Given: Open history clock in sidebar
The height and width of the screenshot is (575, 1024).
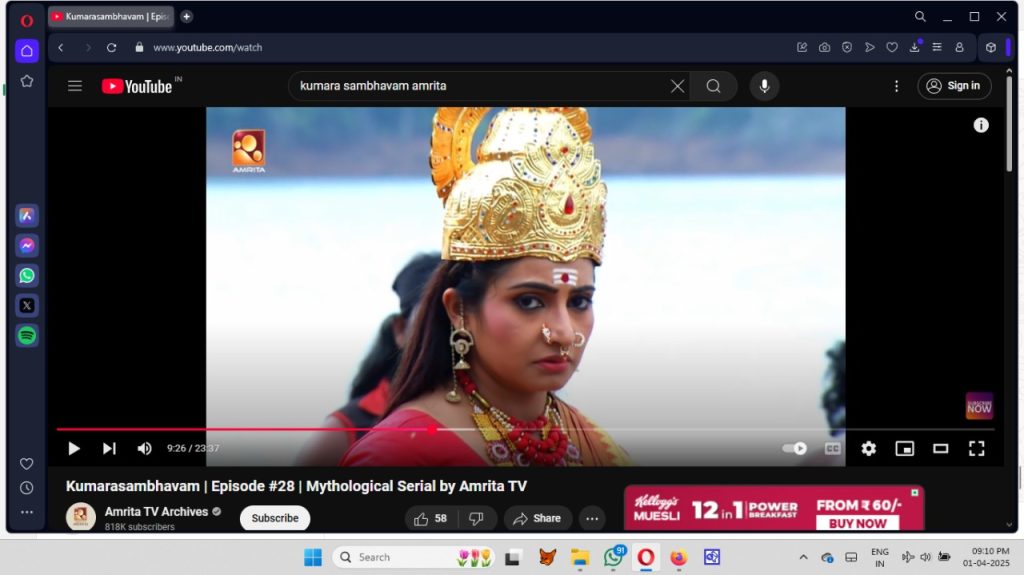Looking at the screenshot, I should (27, 487).
